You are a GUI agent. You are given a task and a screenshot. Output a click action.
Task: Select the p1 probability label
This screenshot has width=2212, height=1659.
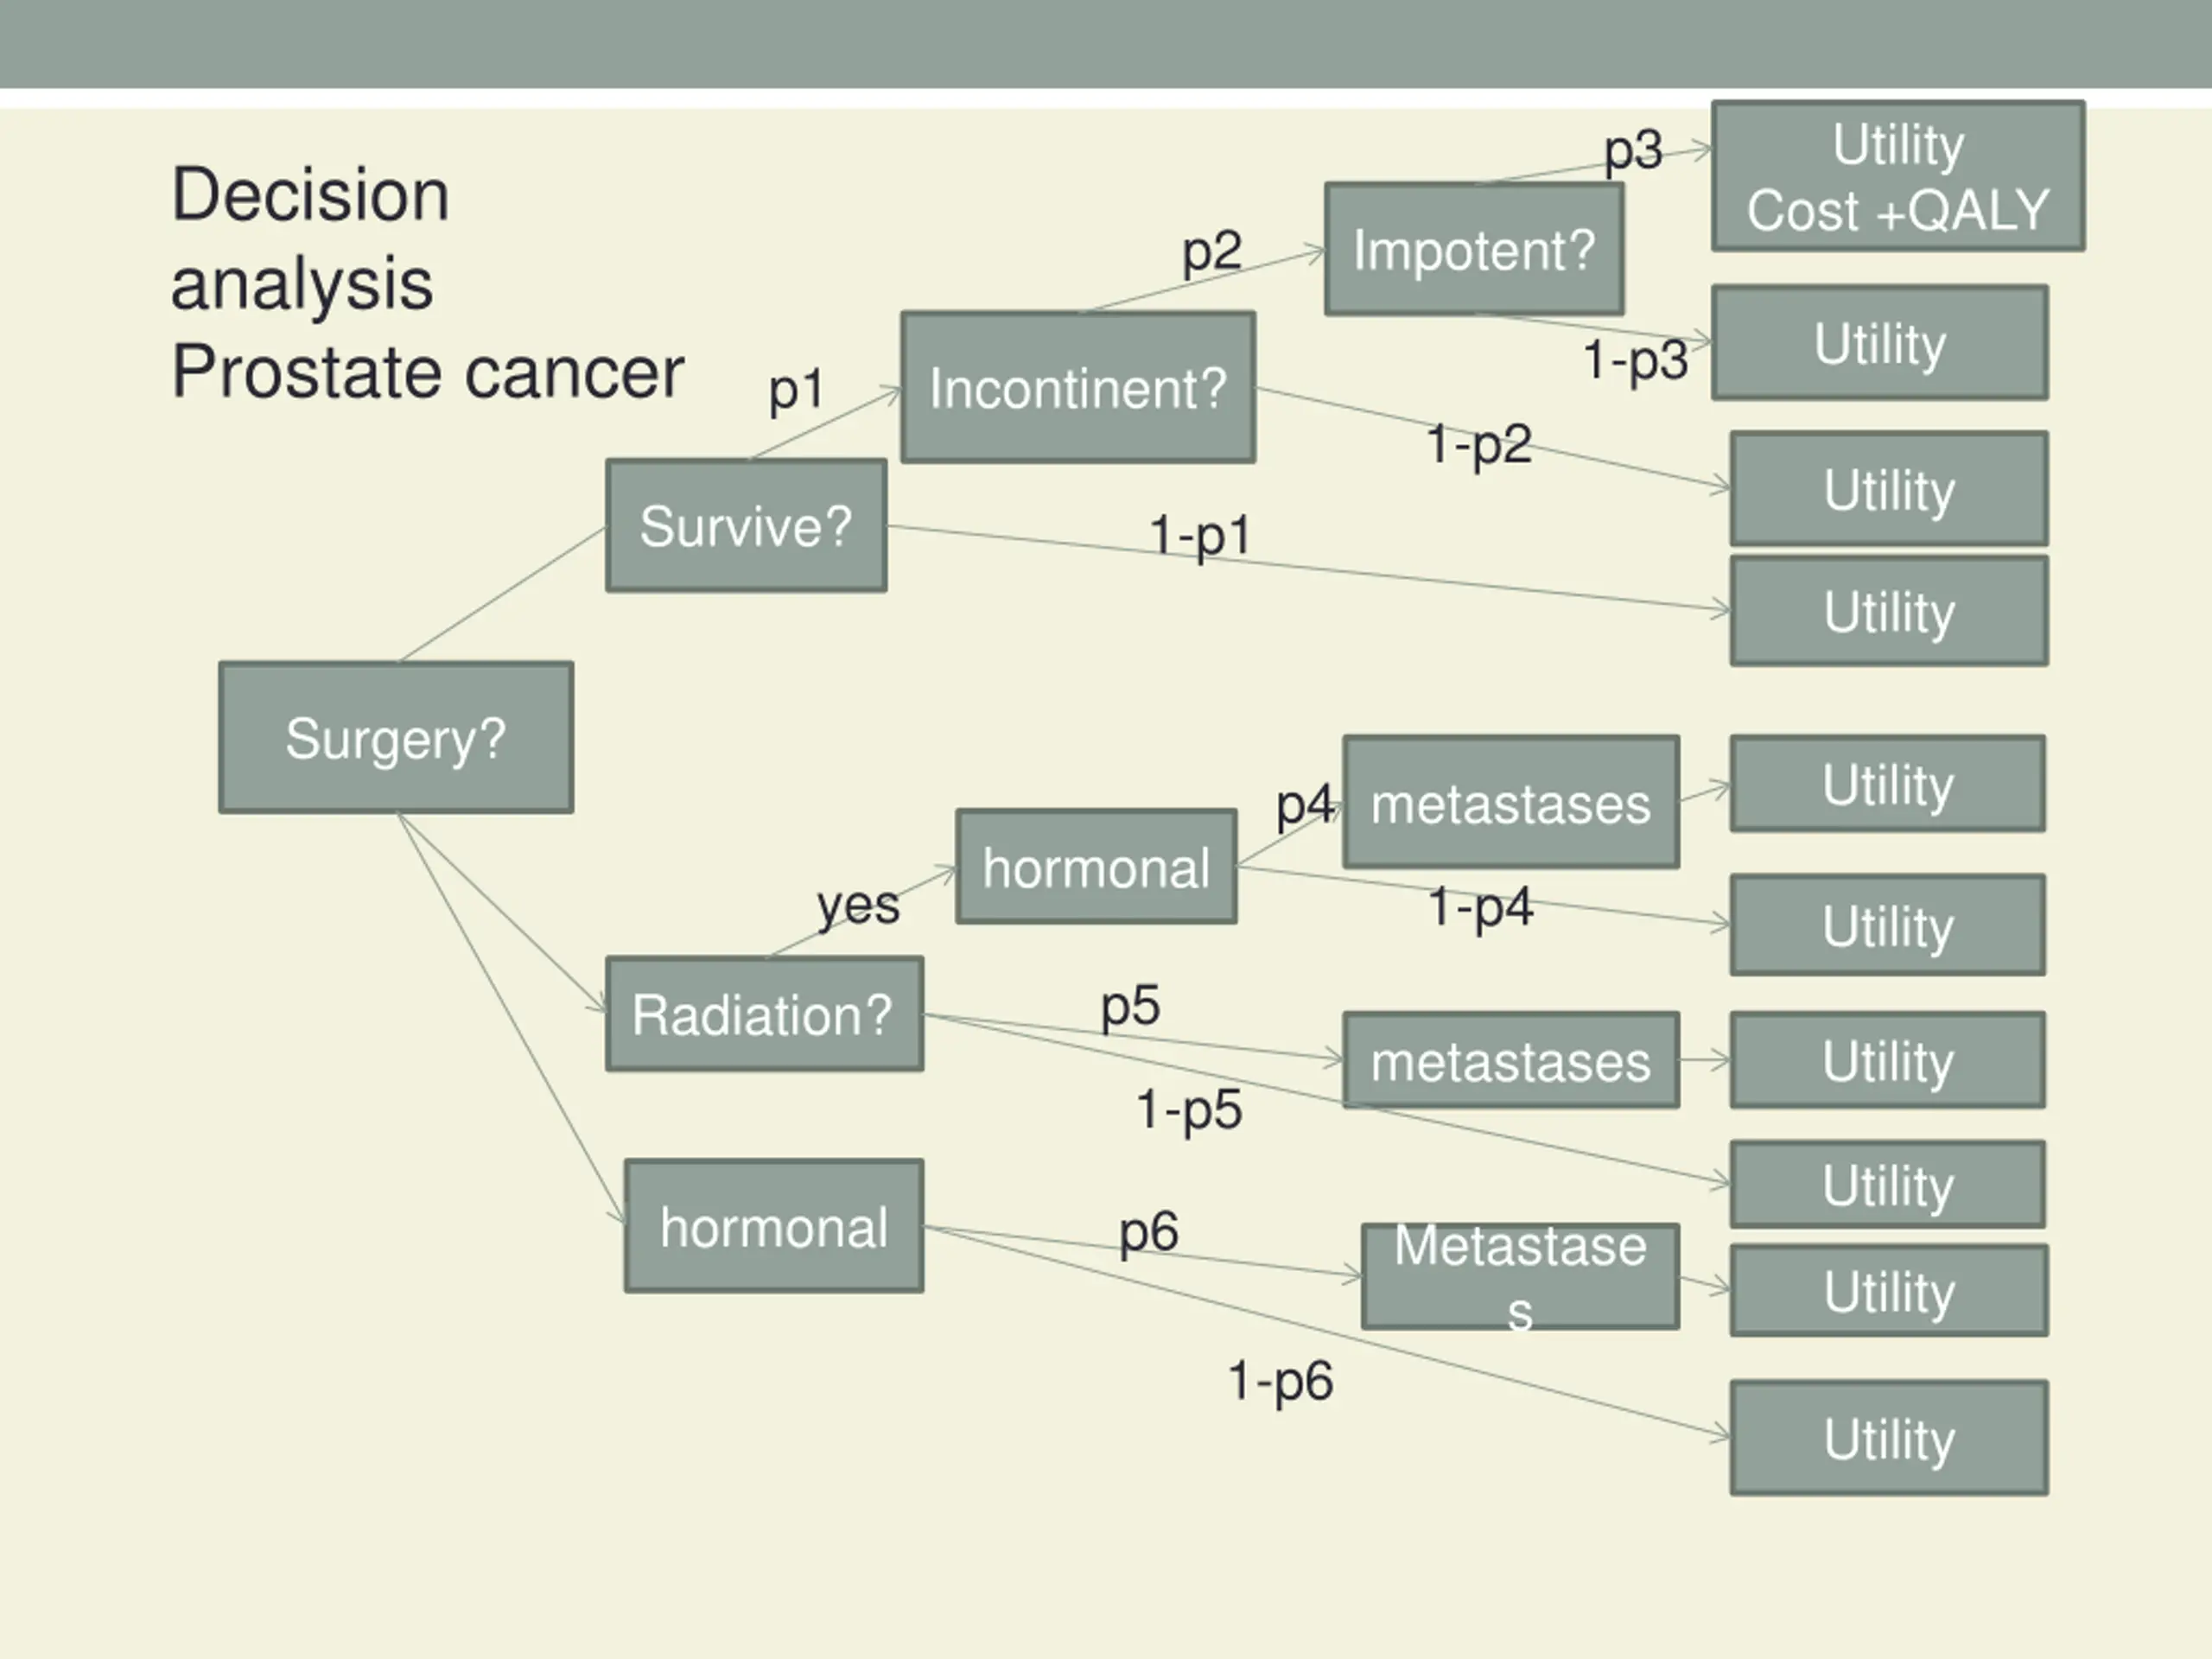796,389
